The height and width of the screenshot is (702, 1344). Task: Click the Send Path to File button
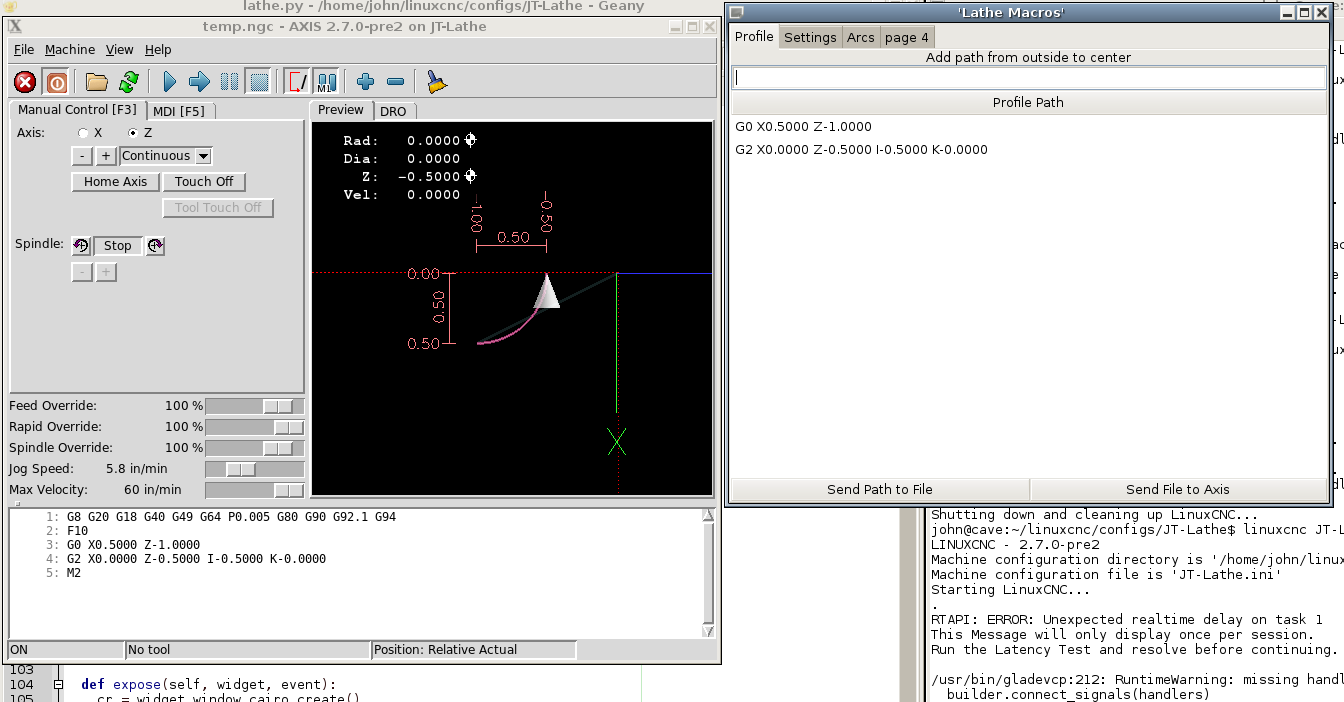(x=879, y=489)
